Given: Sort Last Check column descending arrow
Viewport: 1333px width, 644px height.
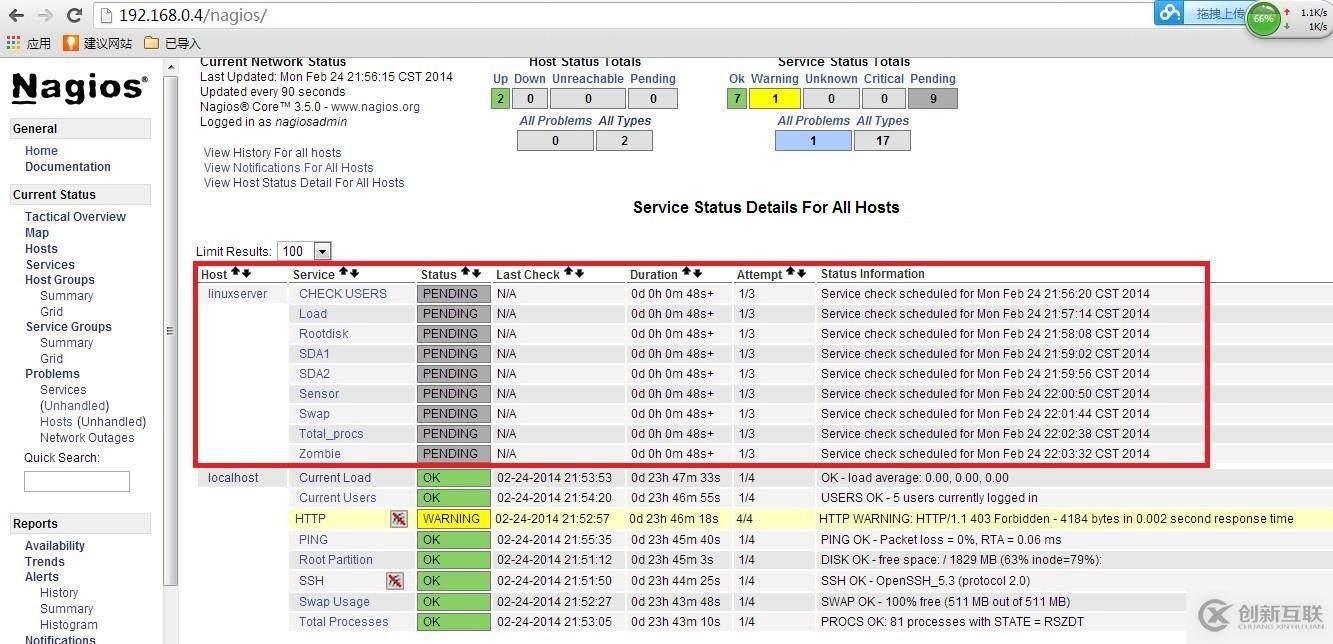Looking at the screenshot, I should tap(579, 273).
